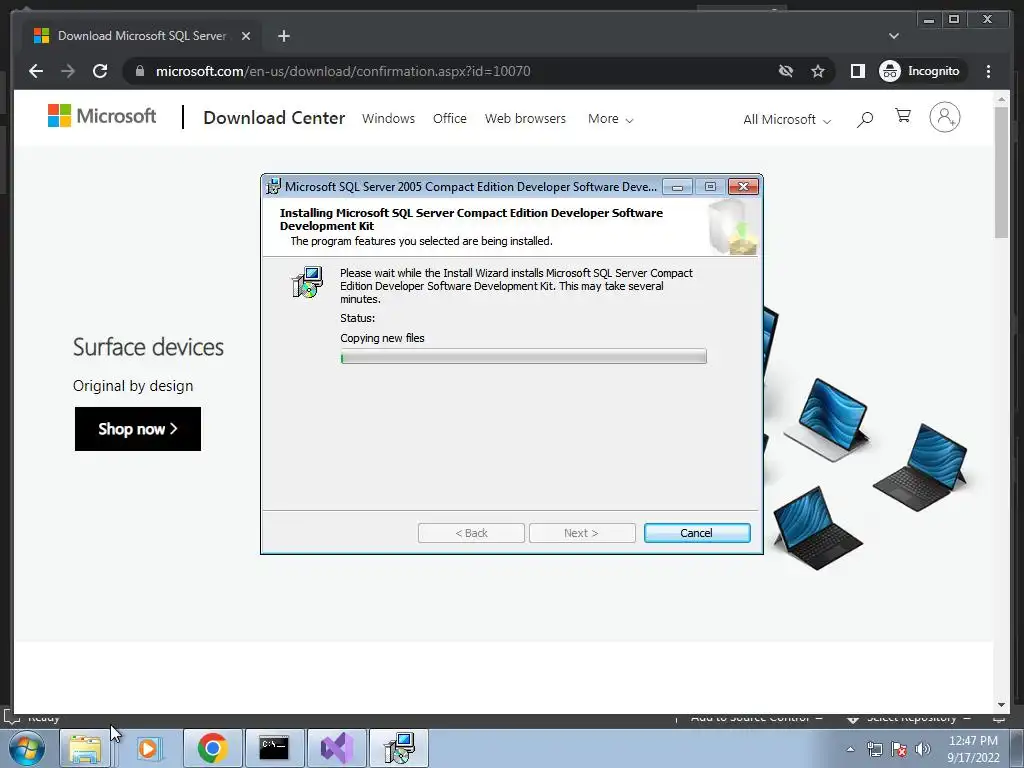Minimize the SQL Server installer window
The width and height of the screenshot is (1024, 768).
677,187
